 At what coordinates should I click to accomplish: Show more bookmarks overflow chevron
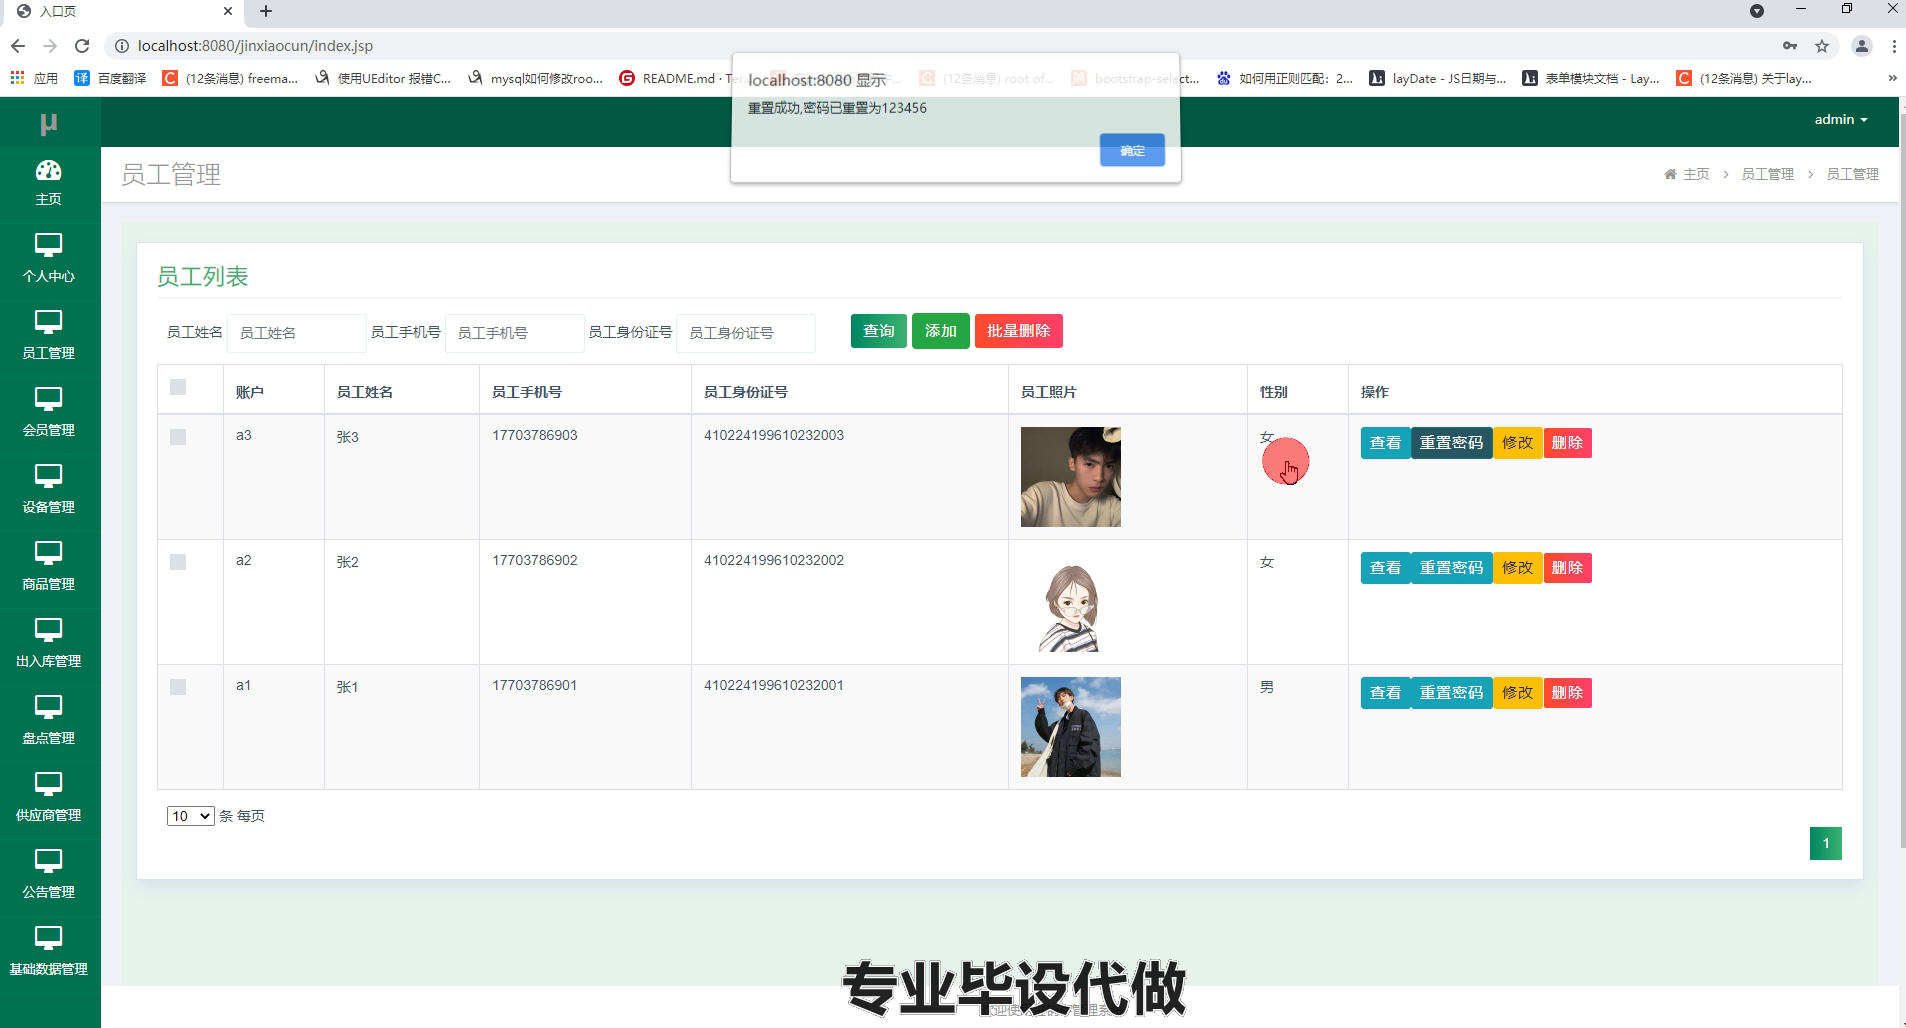(x=1892, y=78)
